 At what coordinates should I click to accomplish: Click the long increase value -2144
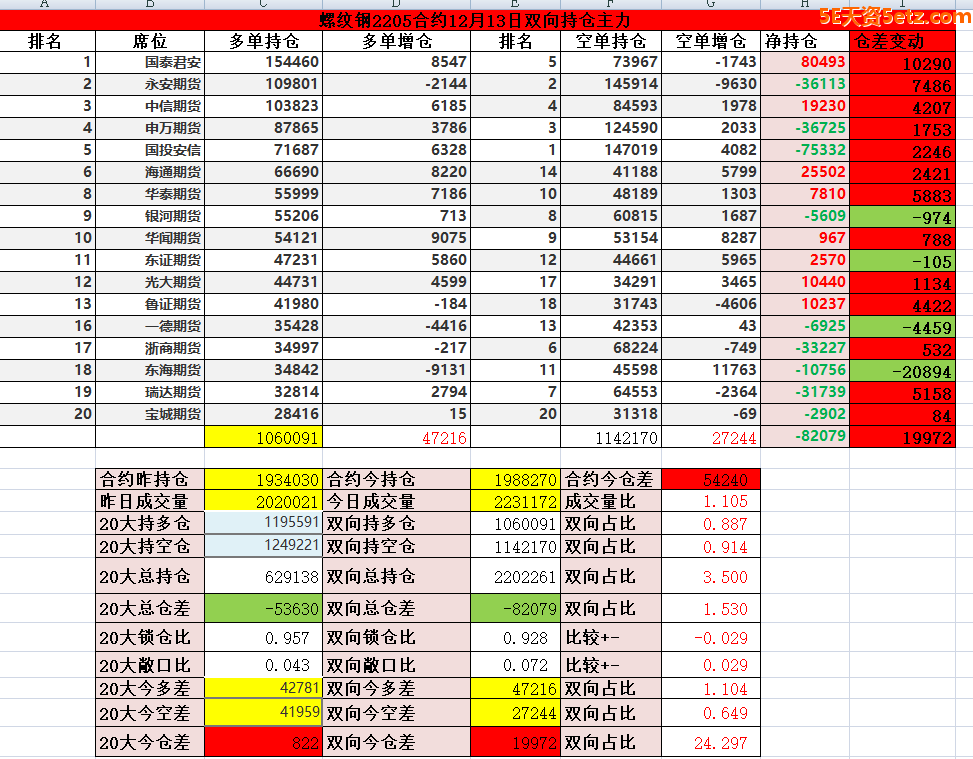[x=397, y=84]
